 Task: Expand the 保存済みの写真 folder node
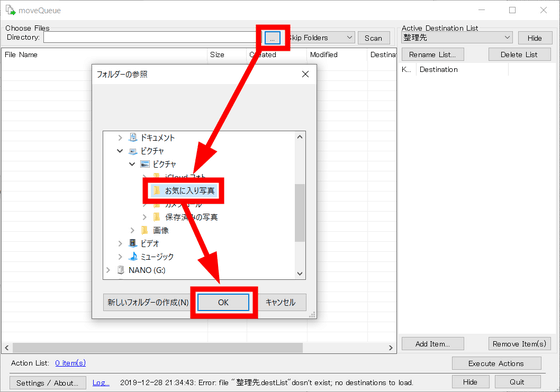(144, 217)
